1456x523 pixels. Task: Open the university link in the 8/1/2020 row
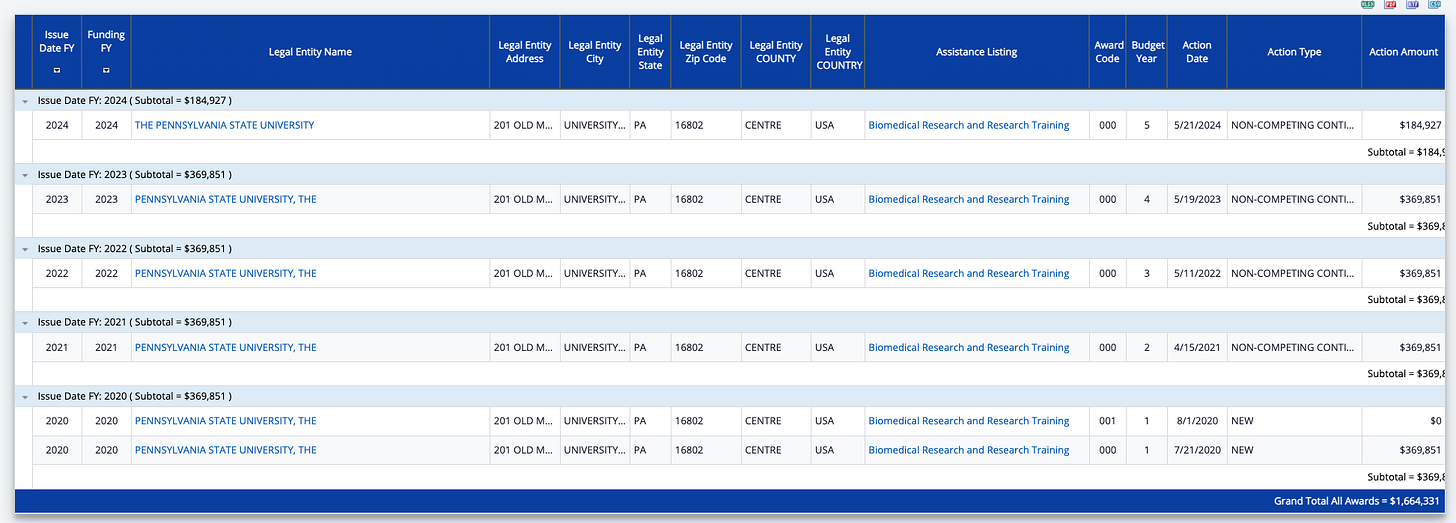[x=225, y=421]
